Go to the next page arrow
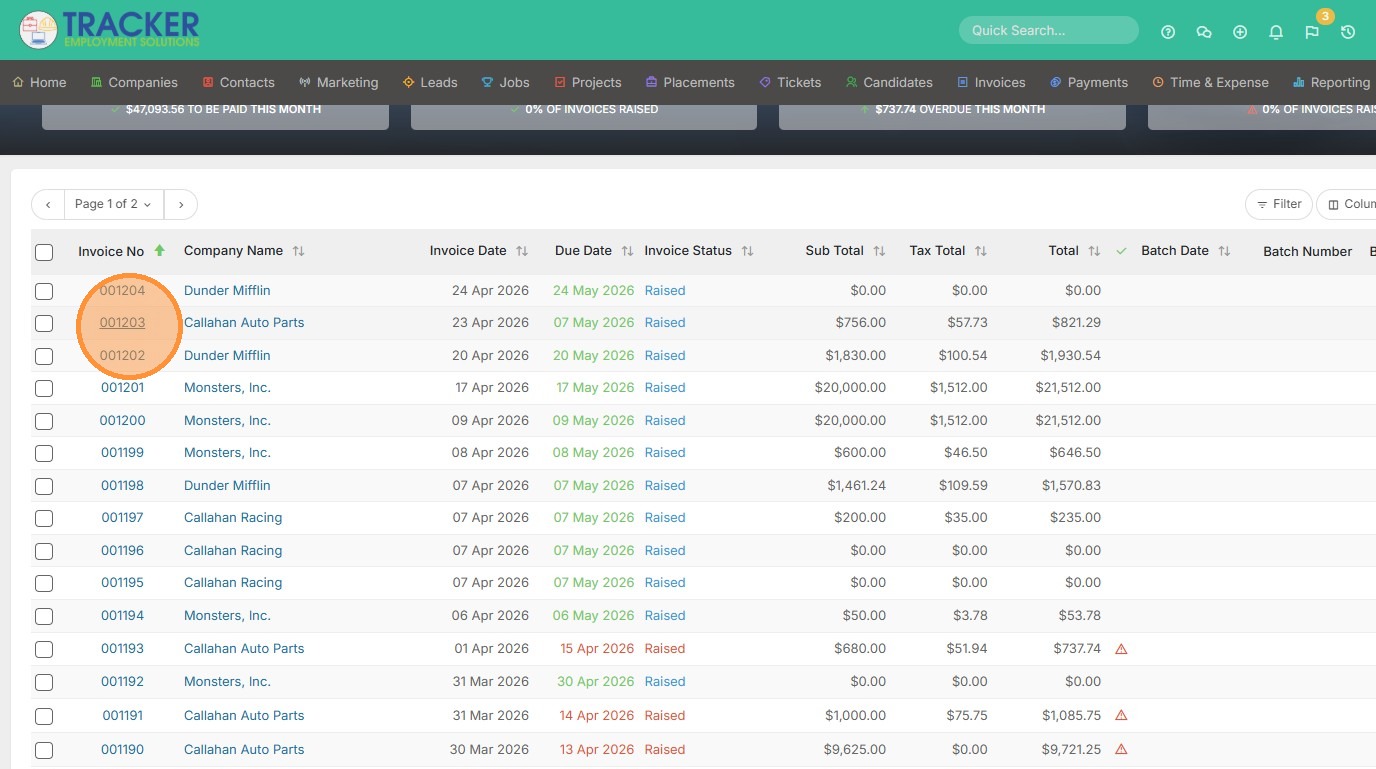1376x769 pixels. coord(181,204)
